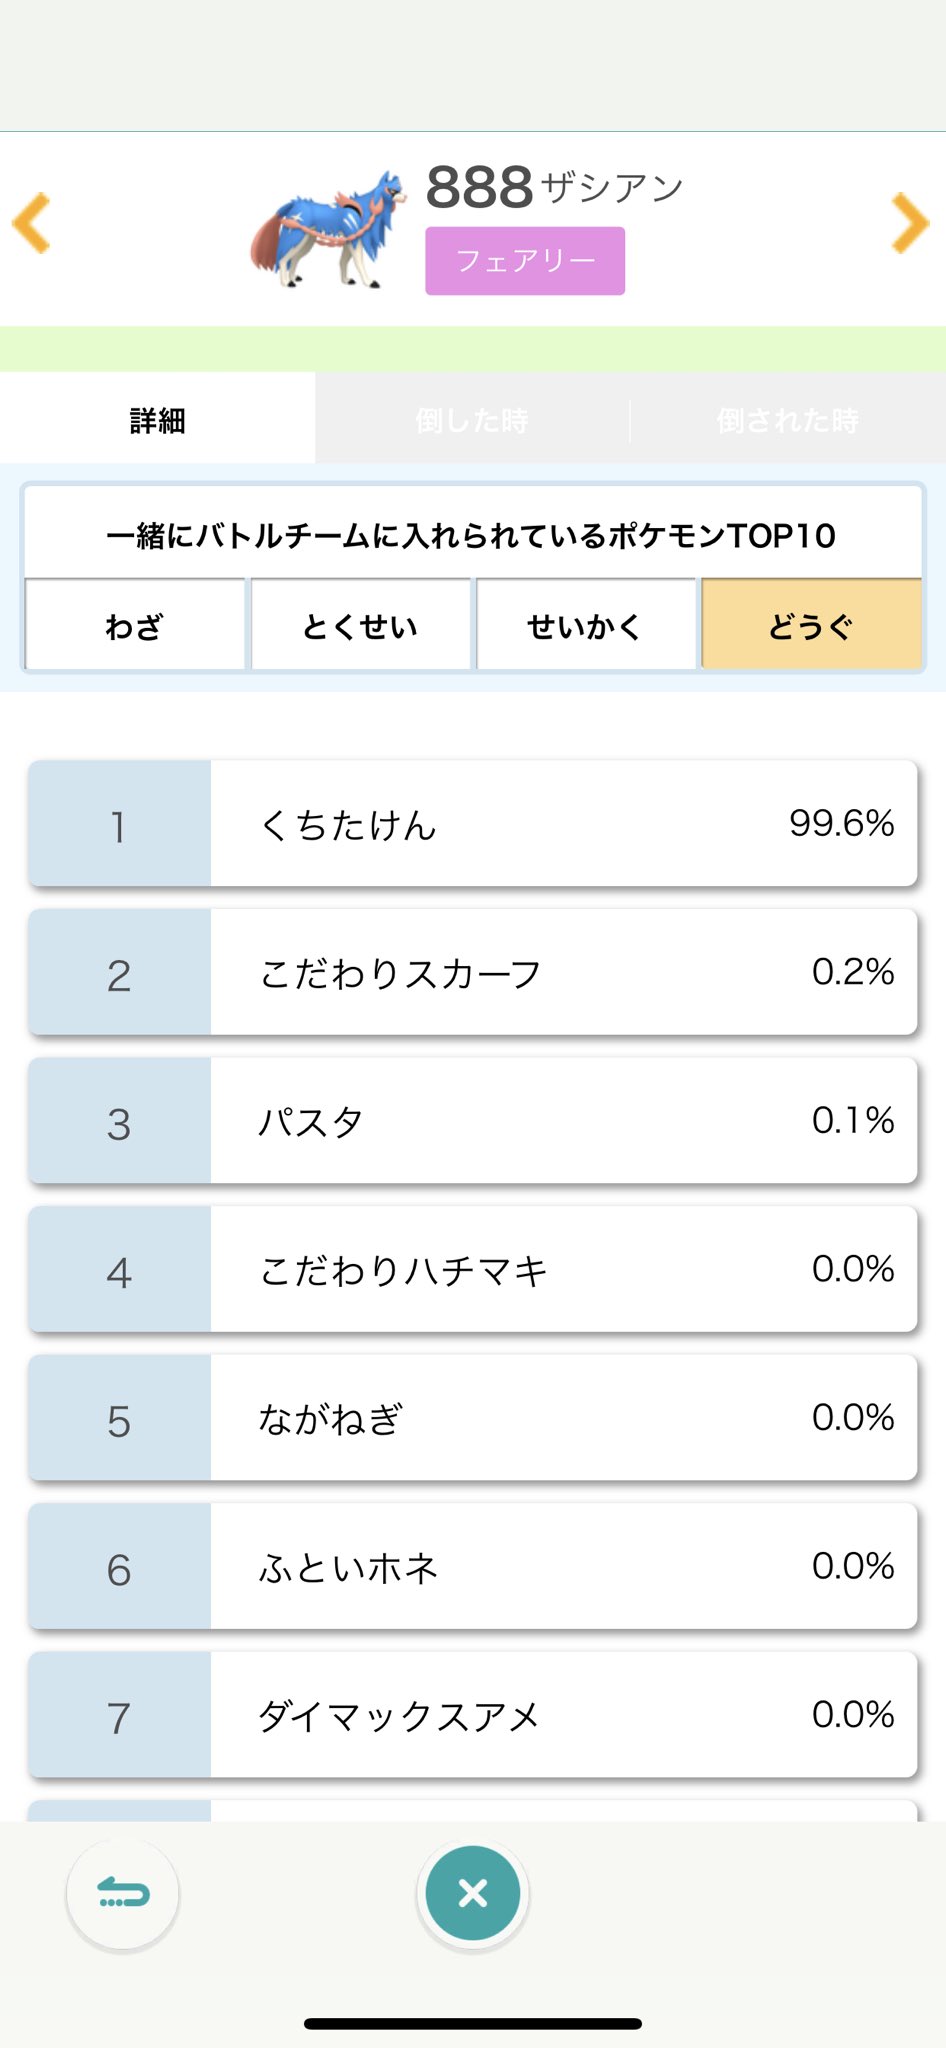946x2048 pixels.
Task: Open the teammates TOP10 header 一緒にバトルチーム
Action: tap(472, 536)
